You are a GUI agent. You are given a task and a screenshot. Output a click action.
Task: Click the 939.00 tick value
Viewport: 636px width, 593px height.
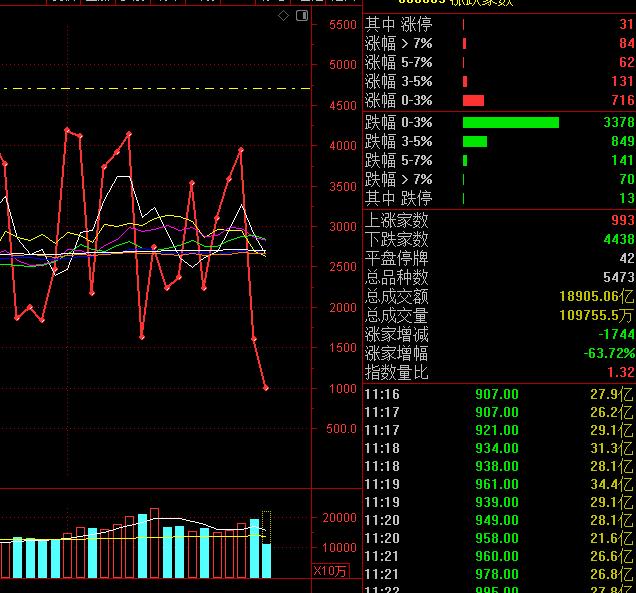(497, 502)
